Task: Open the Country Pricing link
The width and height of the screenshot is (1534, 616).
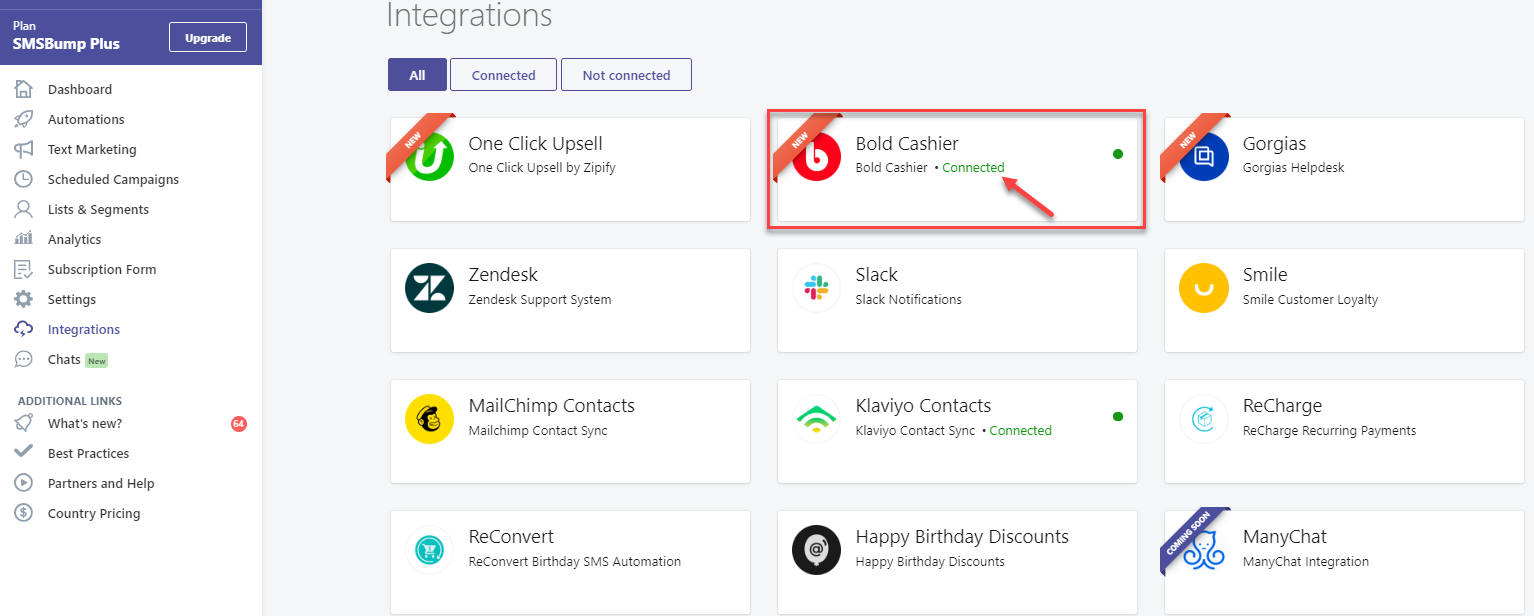Action: click(x=94, y=513)
